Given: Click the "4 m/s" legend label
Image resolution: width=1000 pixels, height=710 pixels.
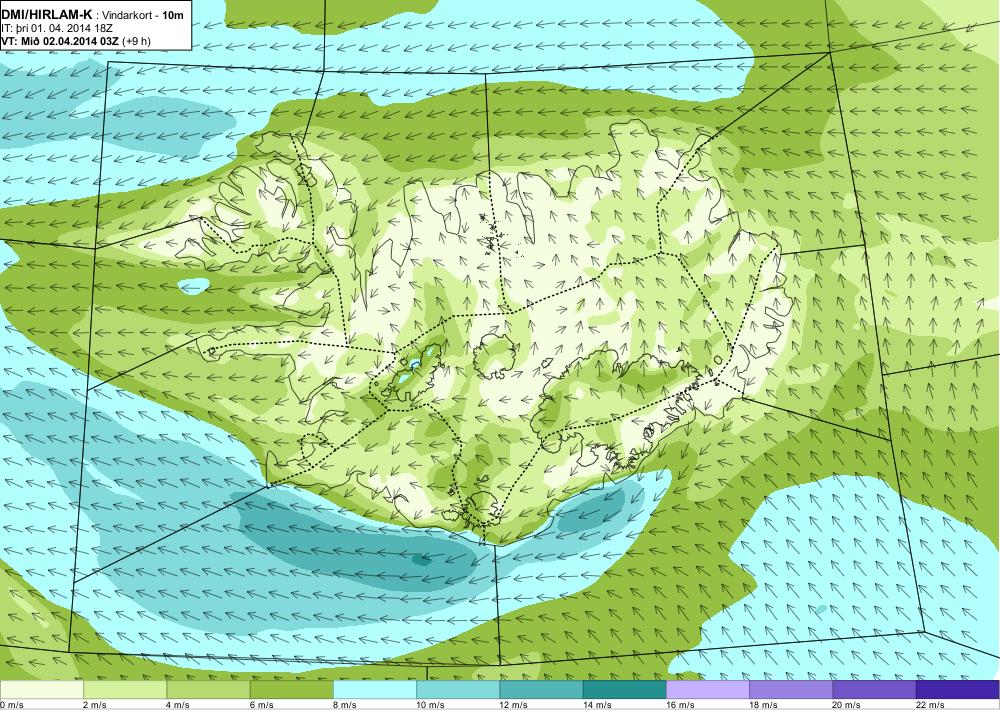Looking at the screenshot, I should coord(178,705).
